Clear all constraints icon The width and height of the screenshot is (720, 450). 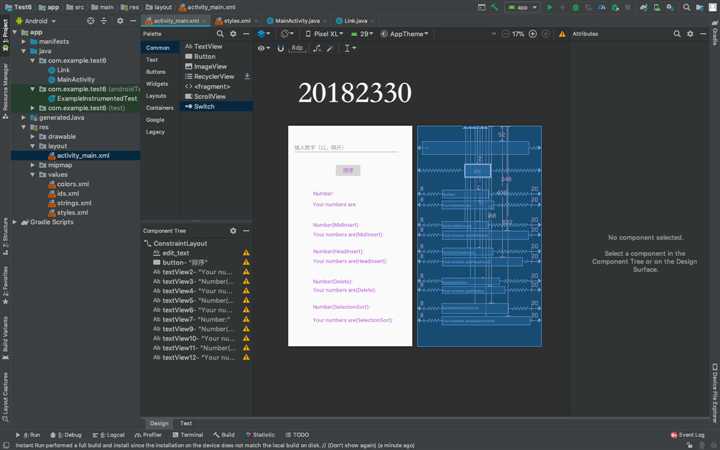(x=317, y=48)
